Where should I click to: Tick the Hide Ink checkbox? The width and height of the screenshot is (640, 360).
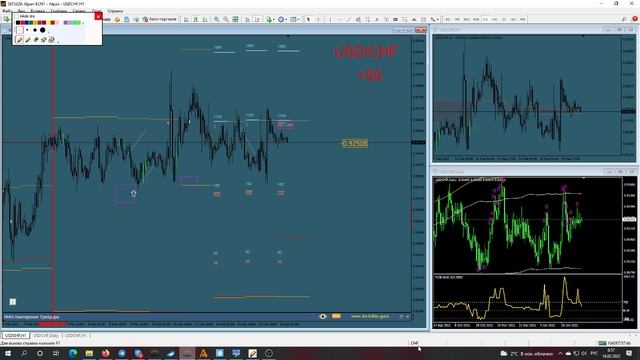17,16
